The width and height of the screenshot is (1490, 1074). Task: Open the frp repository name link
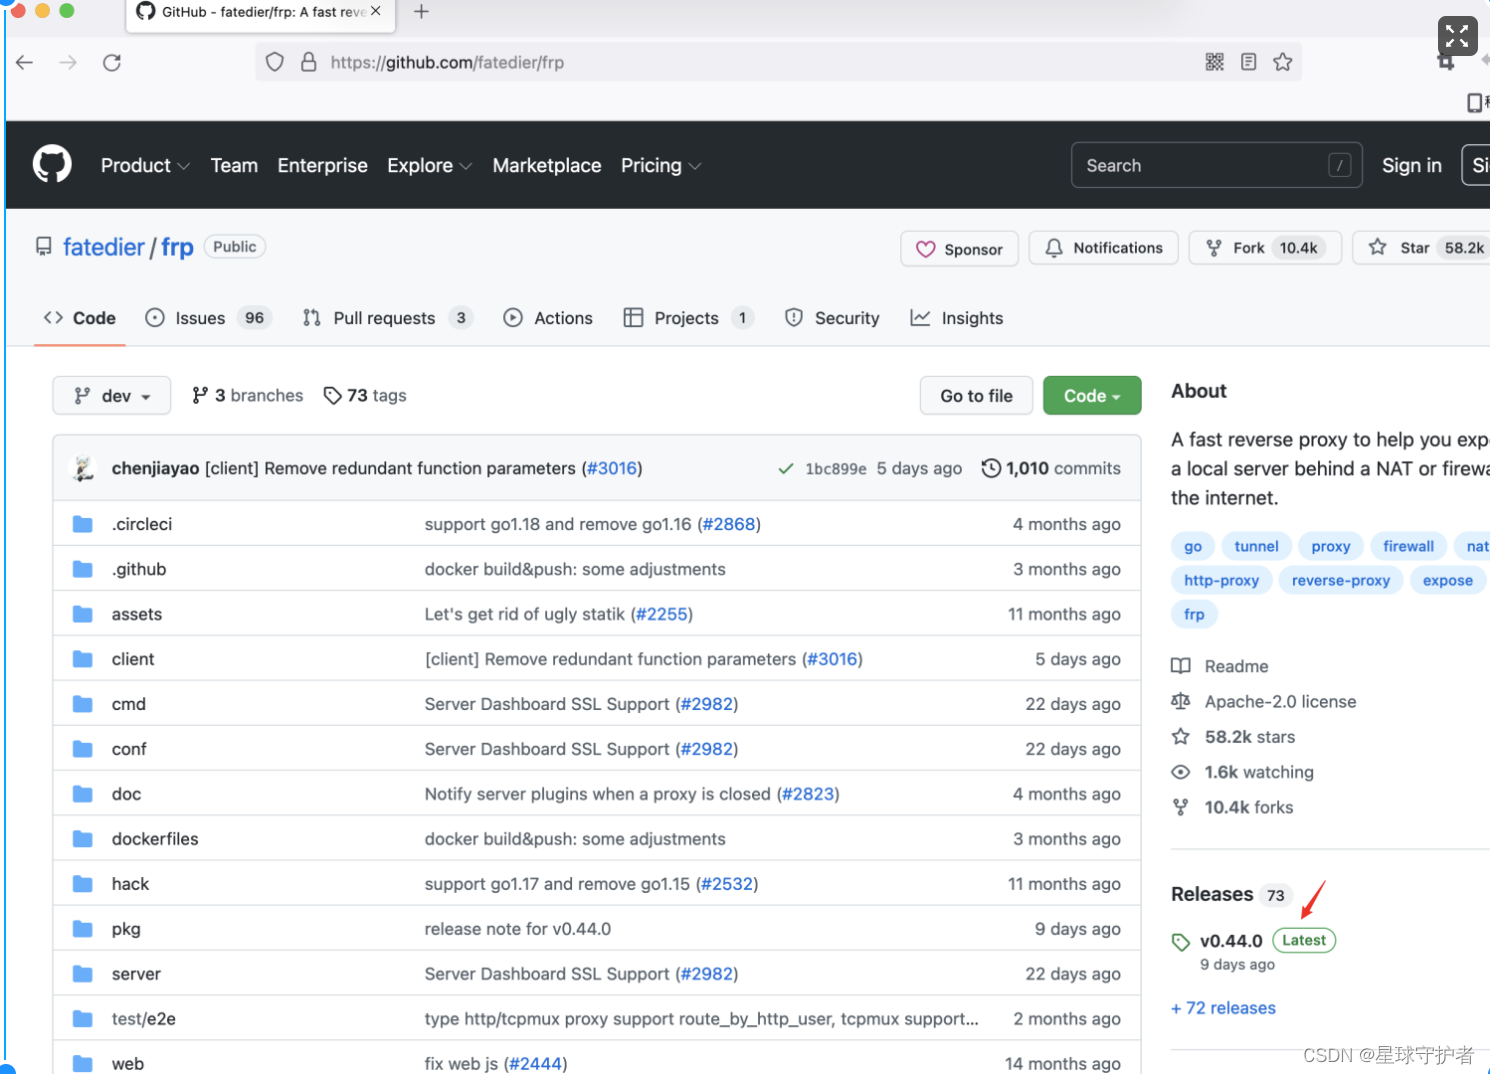tap(177, 247)
